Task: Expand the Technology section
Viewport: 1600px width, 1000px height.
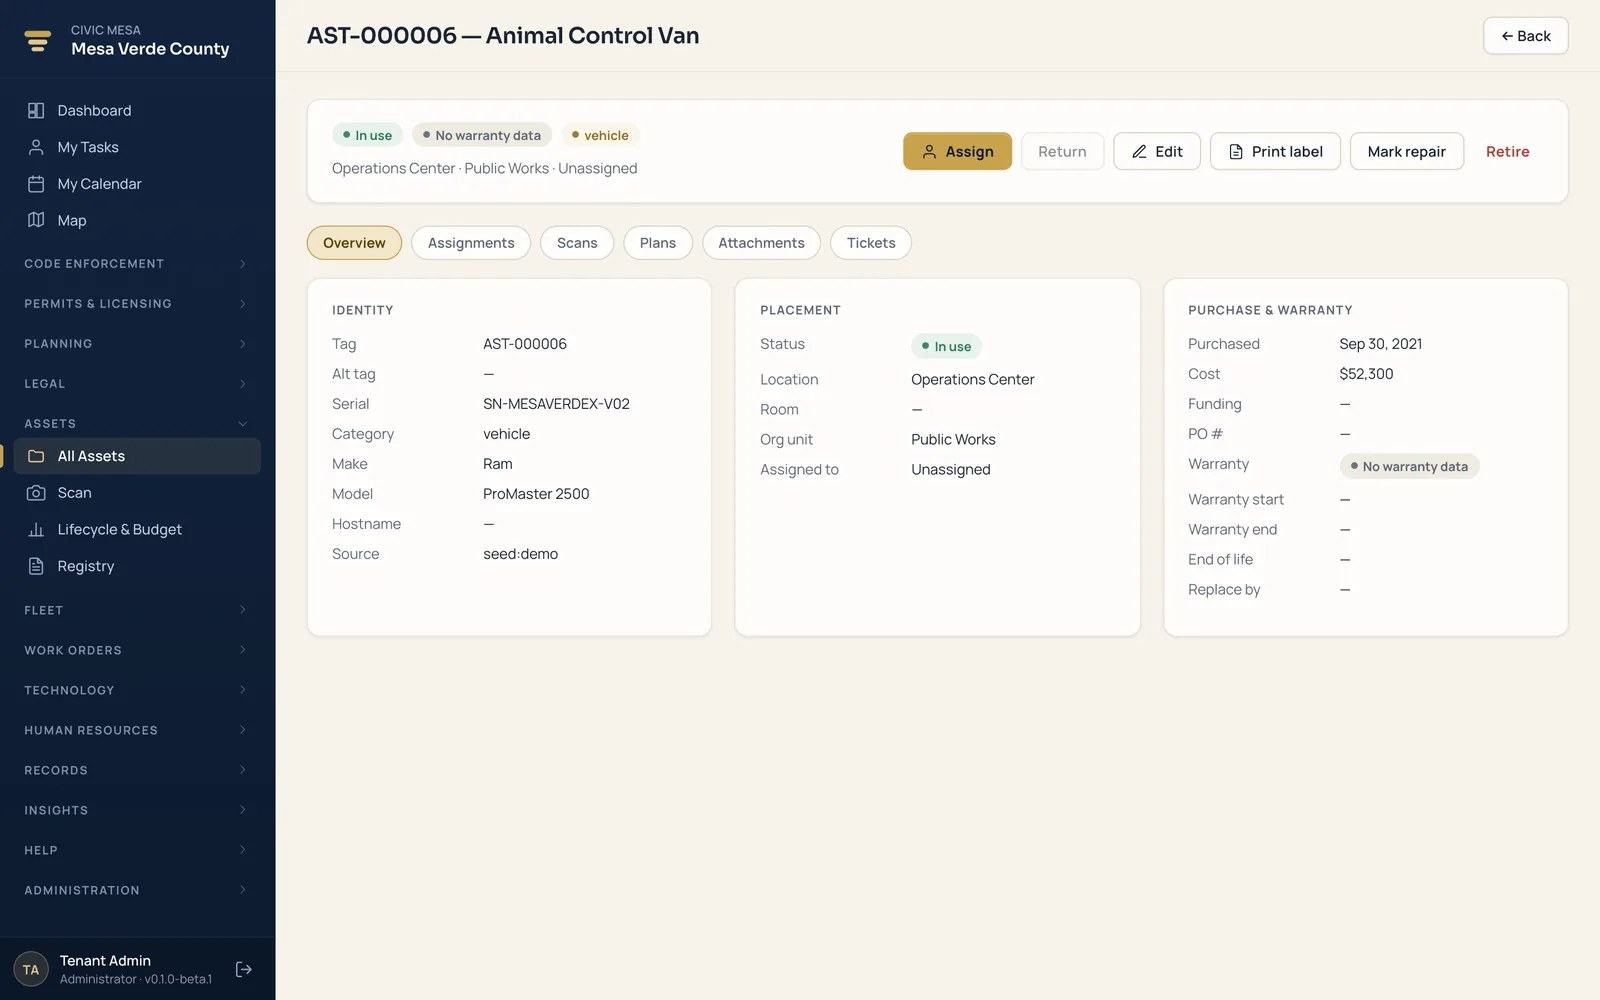Action: click(137, 690)
